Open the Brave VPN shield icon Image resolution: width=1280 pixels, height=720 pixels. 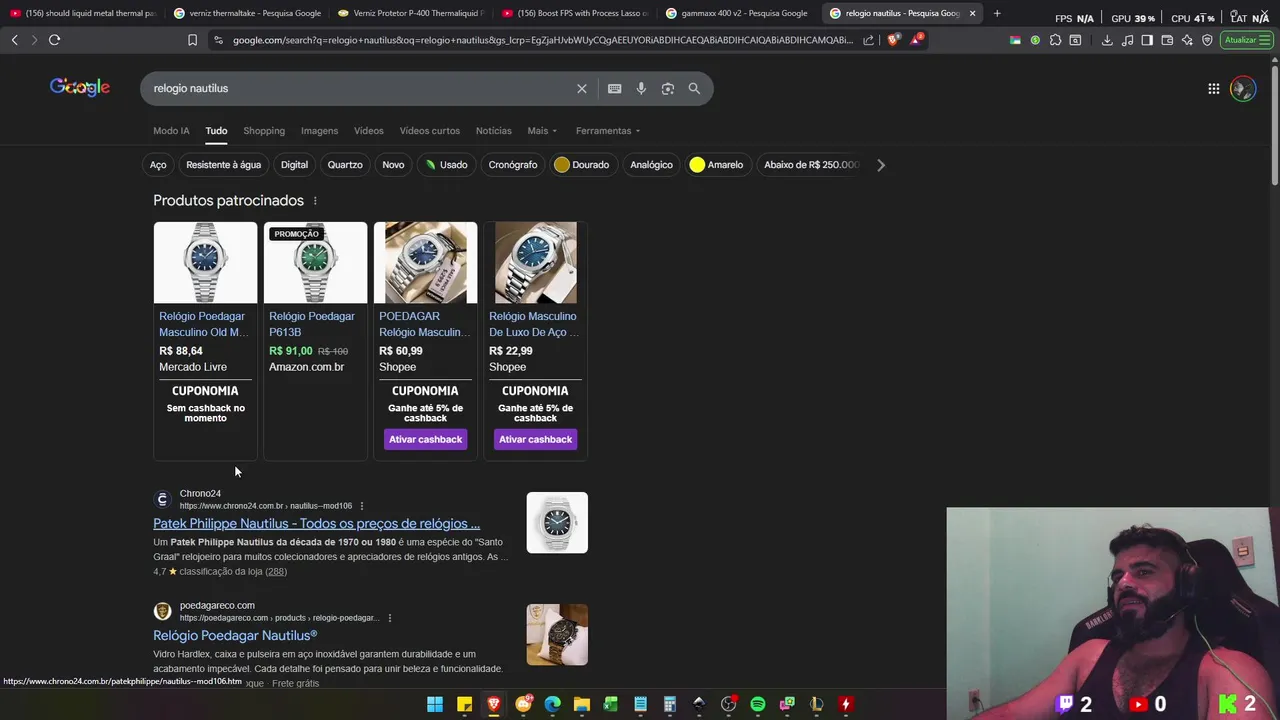(x=1207, y=40)
